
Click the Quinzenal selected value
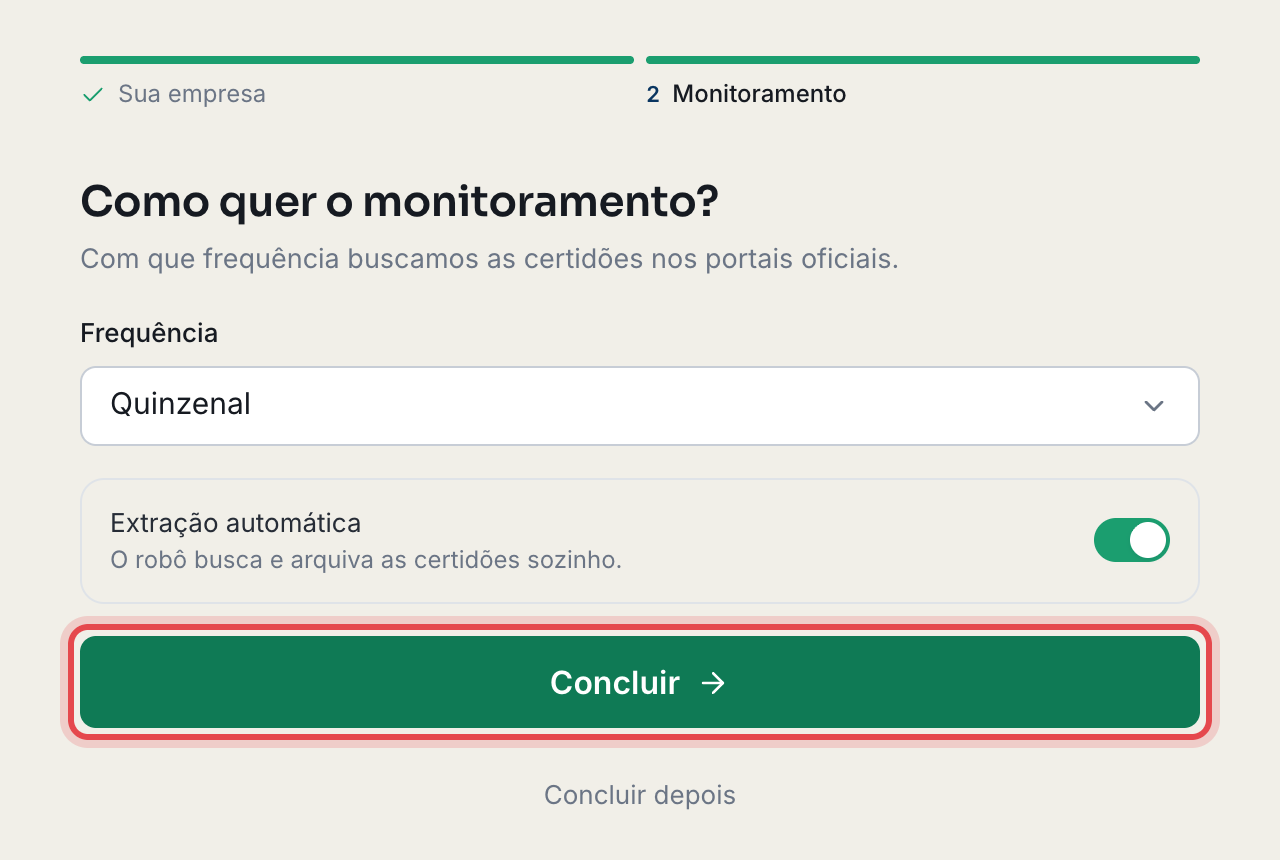coord(181,404)
